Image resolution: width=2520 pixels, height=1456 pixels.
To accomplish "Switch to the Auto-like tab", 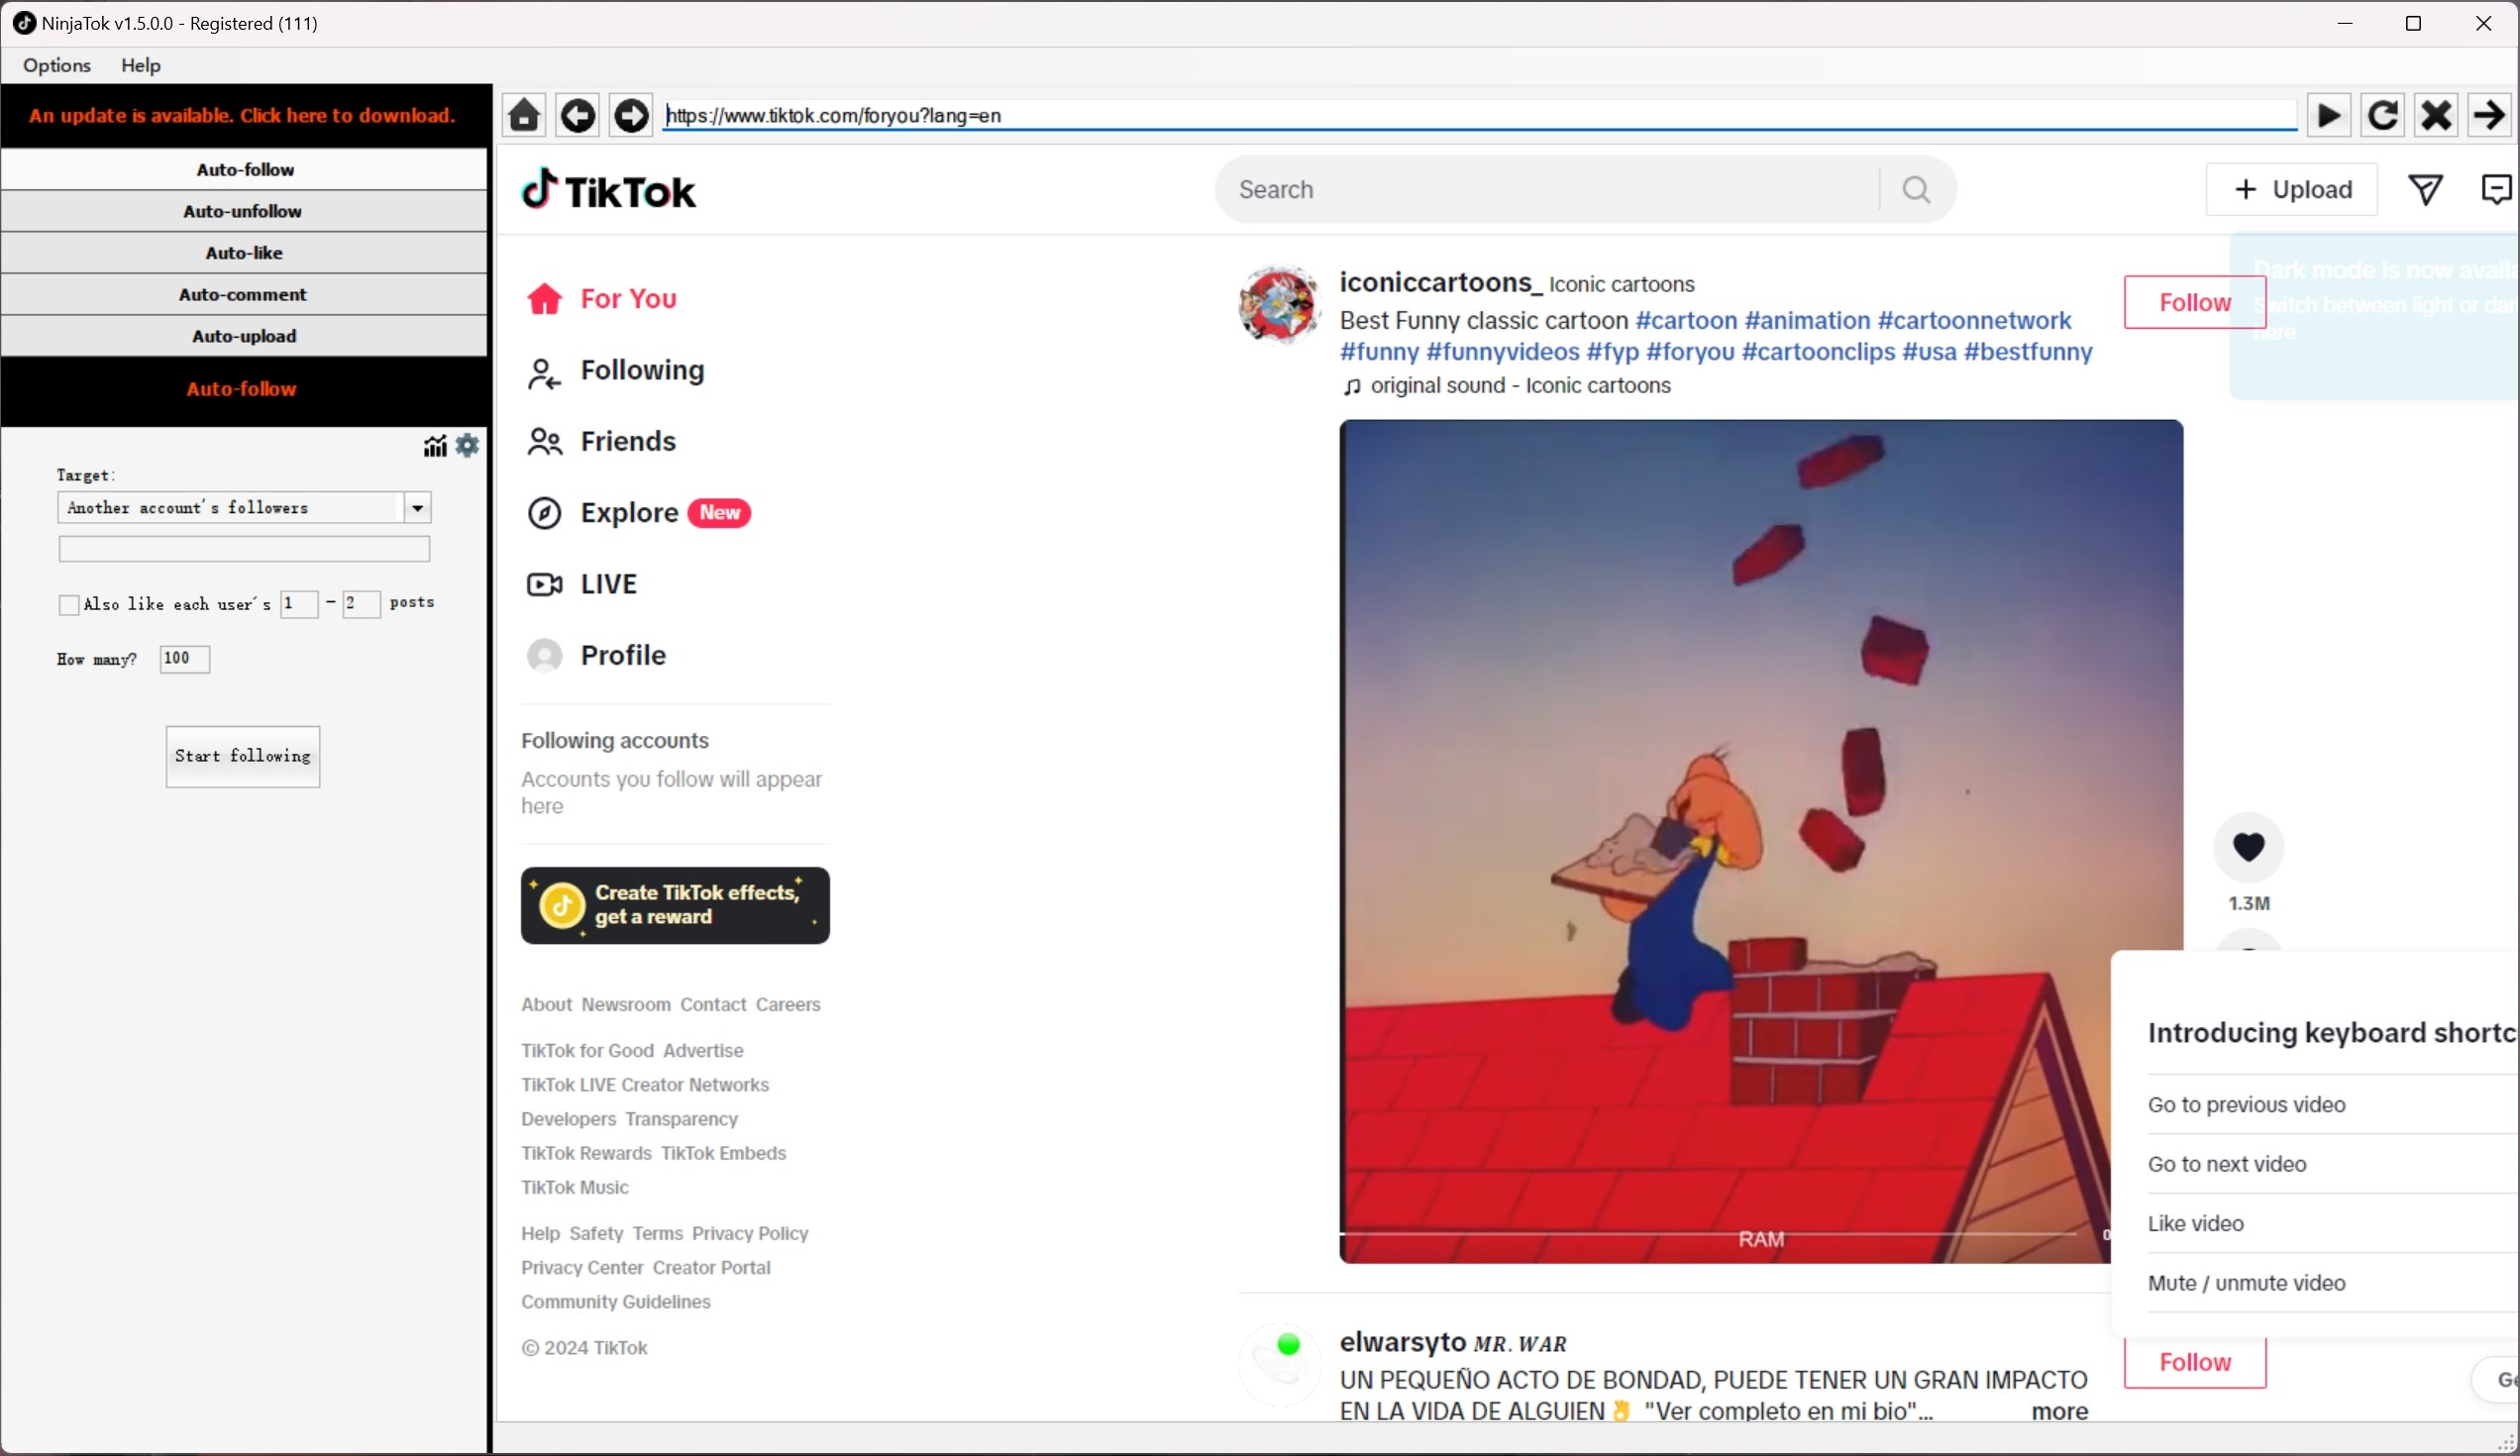I will [245, 253].
